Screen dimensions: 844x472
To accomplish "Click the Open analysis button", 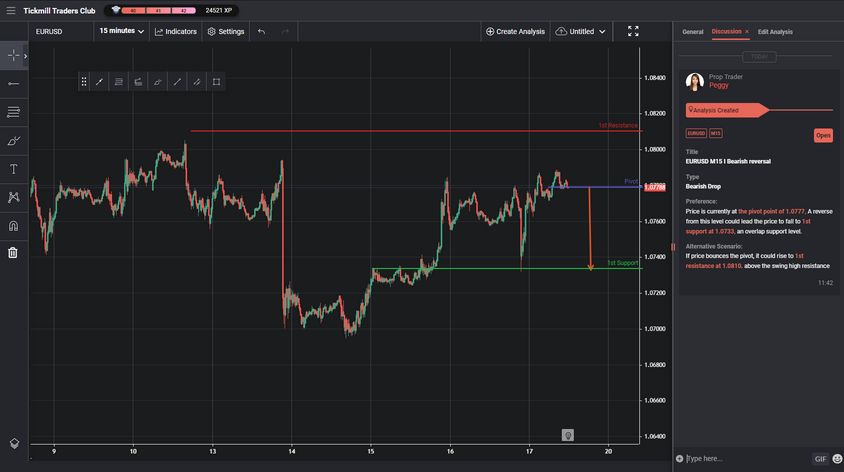I will pyautogui.click(x=823, y=136).
